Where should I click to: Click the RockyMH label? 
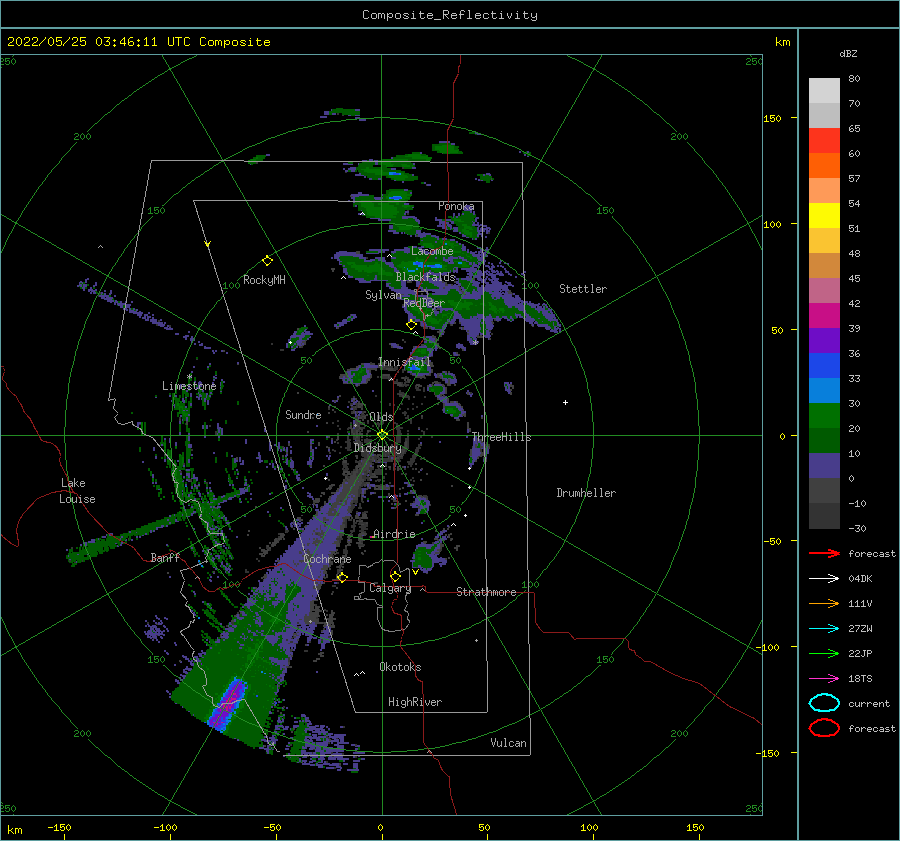(264, 280)
